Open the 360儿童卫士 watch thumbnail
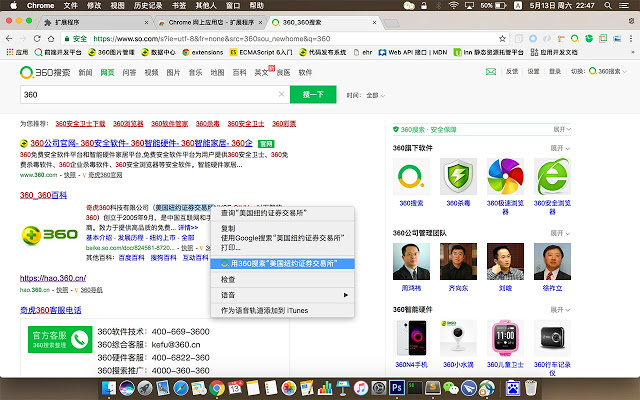Image resolution: width=640 pixels, height=400 pixels. tap(505, 338)
